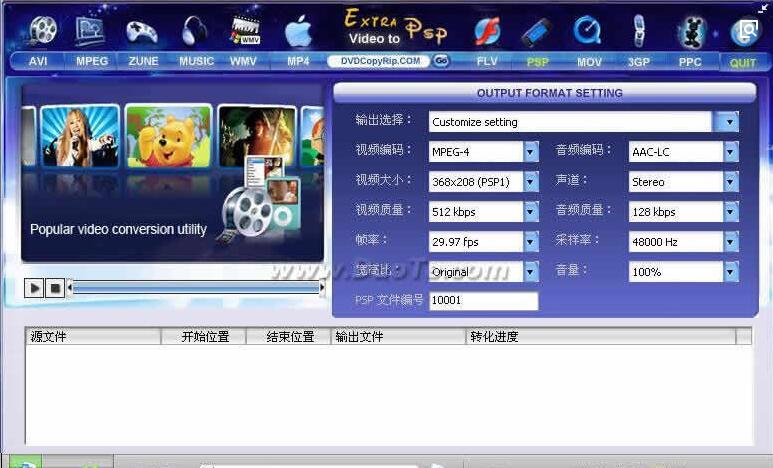Open the Original aspect ratio dropdown

pos(530,272)
